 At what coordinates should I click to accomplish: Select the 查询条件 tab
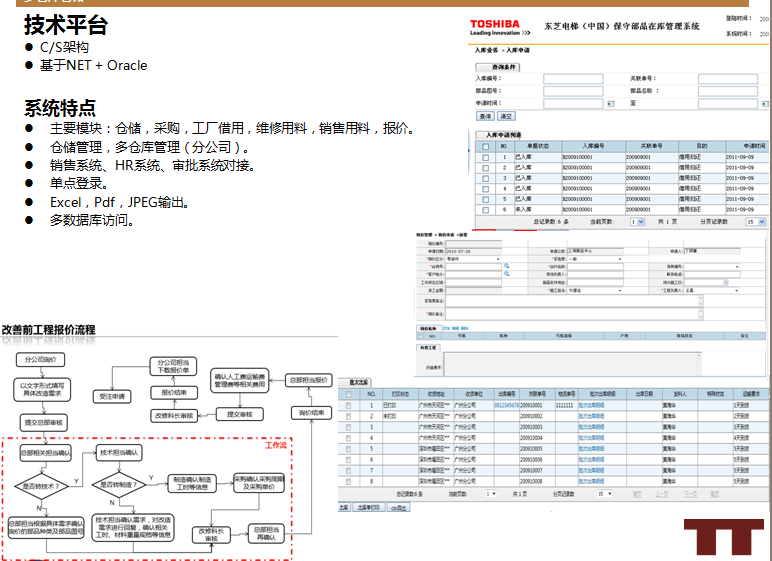tap(497, 67)
